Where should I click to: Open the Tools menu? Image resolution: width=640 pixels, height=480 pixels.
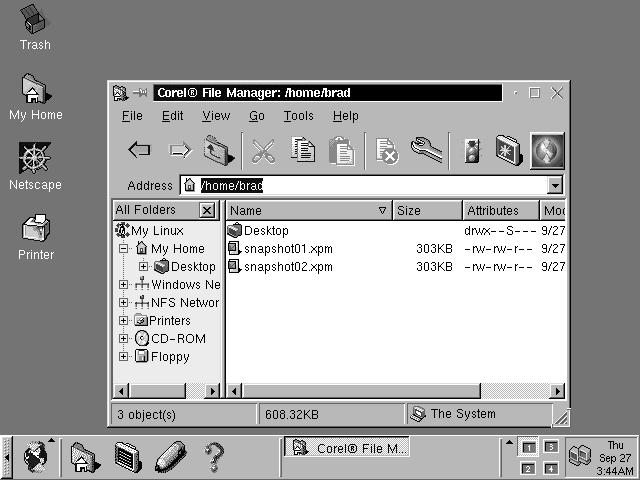tap(298, 116)
